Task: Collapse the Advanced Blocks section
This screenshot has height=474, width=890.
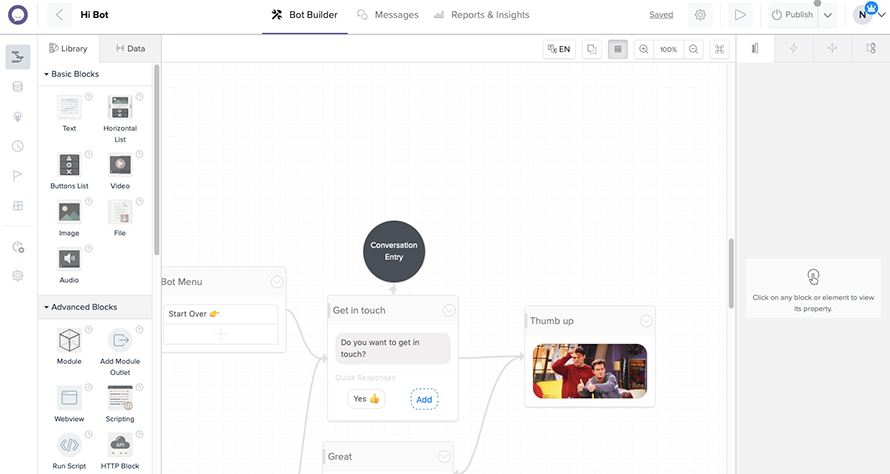Action: click(81, 307)
